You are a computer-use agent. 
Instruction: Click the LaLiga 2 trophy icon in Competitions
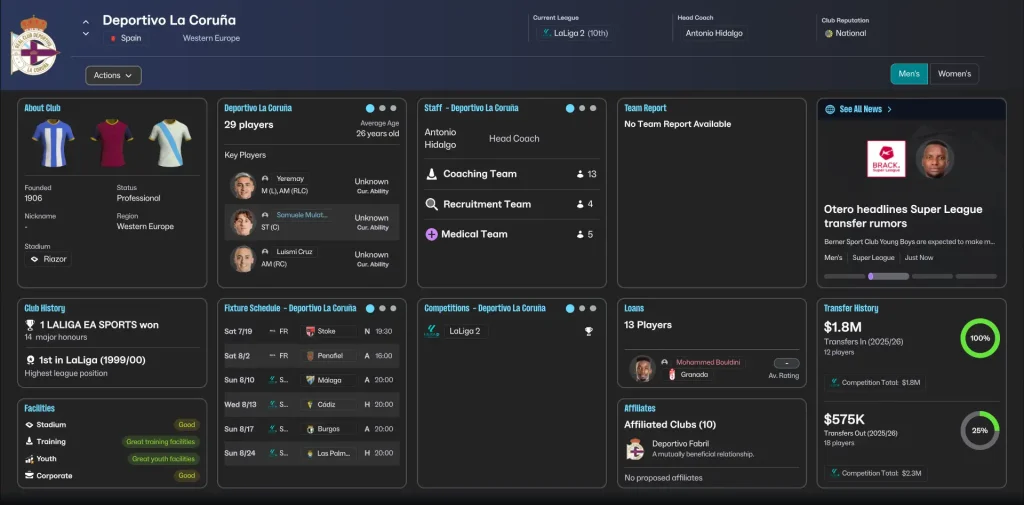click(x=588, y=331)
